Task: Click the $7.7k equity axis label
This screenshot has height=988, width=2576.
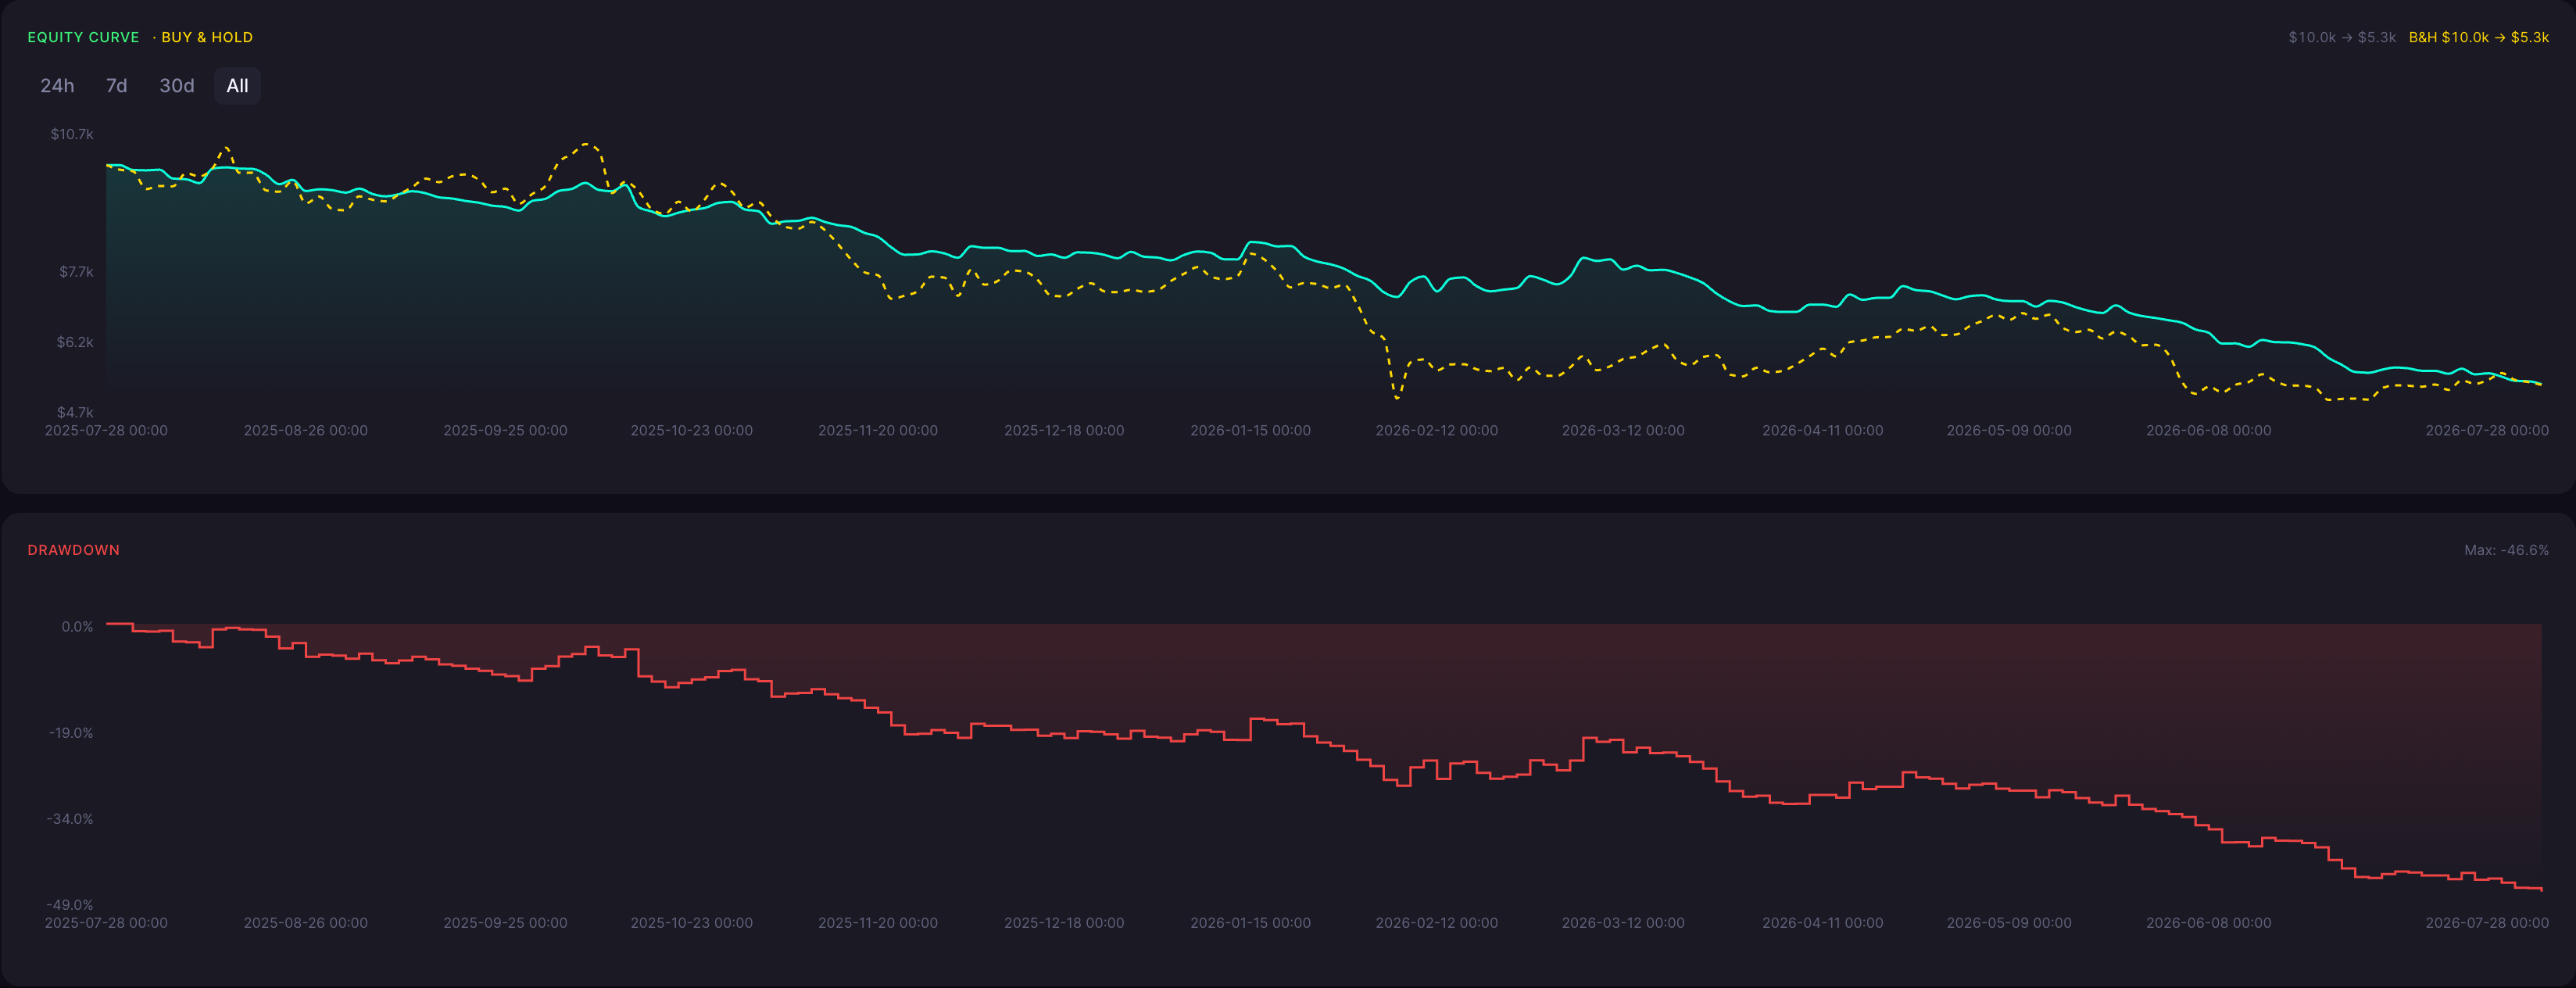Action: pos(76,272)
